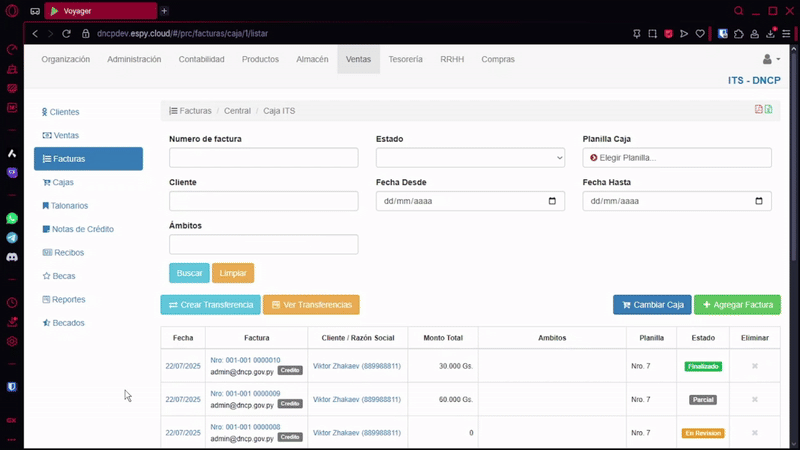Click the delete X for invoice 0000010
The width and height of the screenshot is (800, 450).
(x=754, y=366)
